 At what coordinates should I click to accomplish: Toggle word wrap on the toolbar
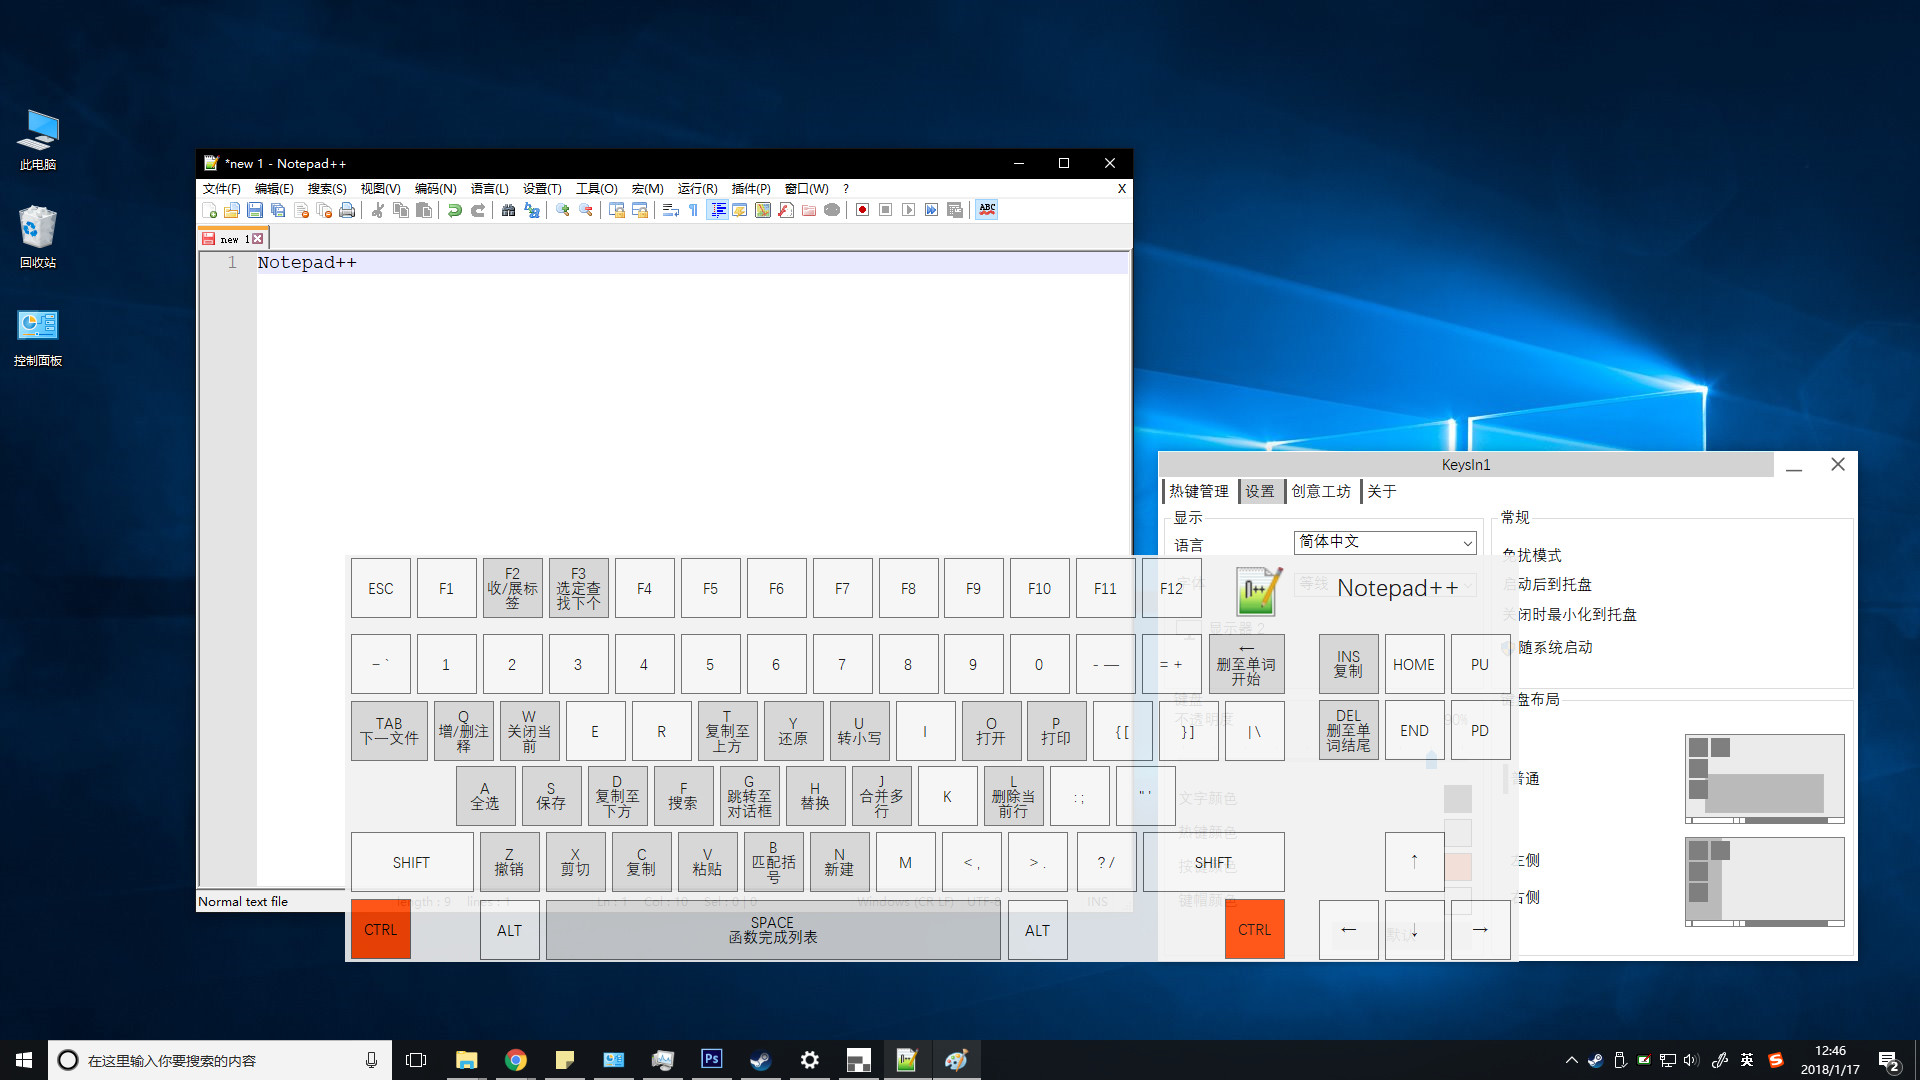tap(669, 210)
